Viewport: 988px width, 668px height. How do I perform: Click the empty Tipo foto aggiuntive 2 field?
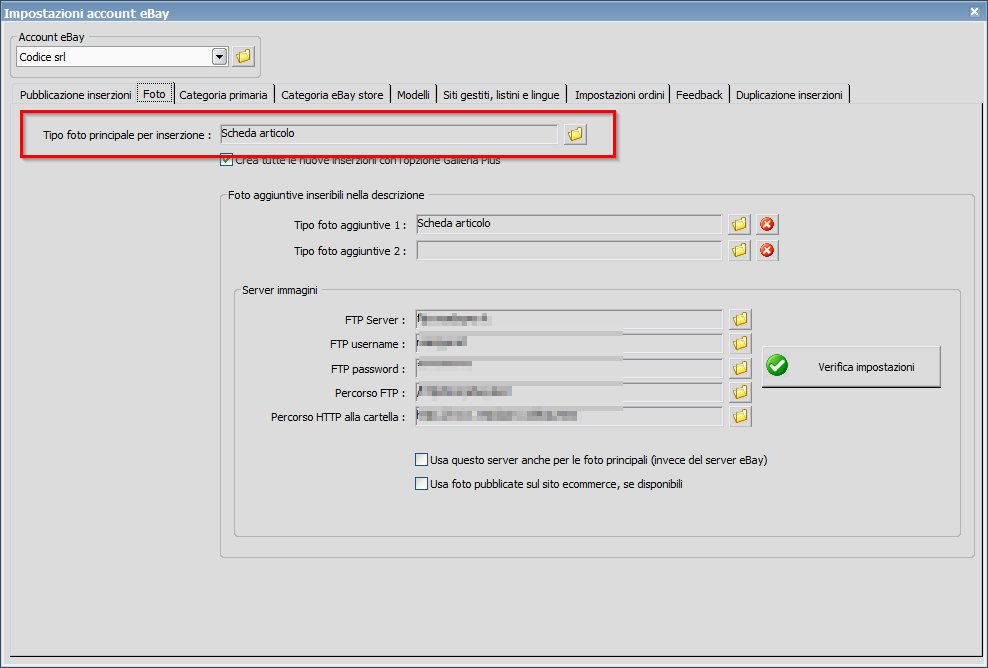tap(569, 250)
